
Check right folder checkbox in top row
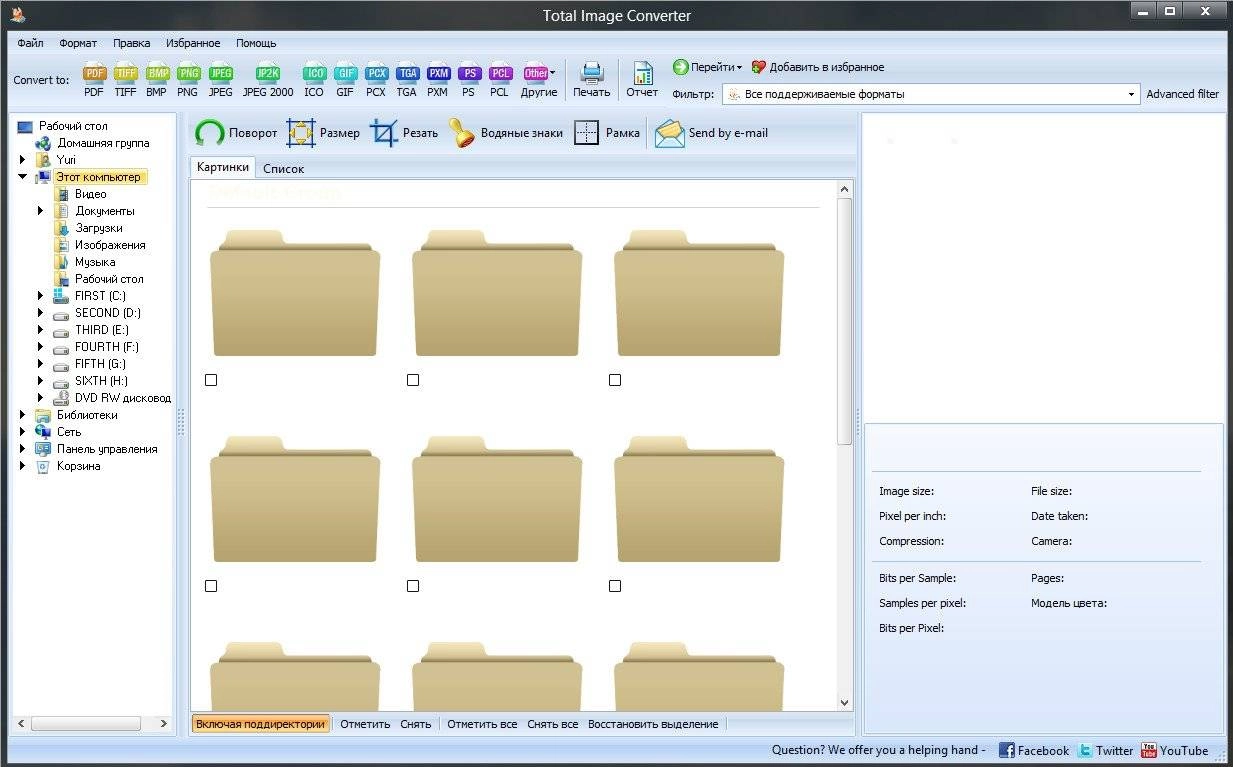pos(615,380)
